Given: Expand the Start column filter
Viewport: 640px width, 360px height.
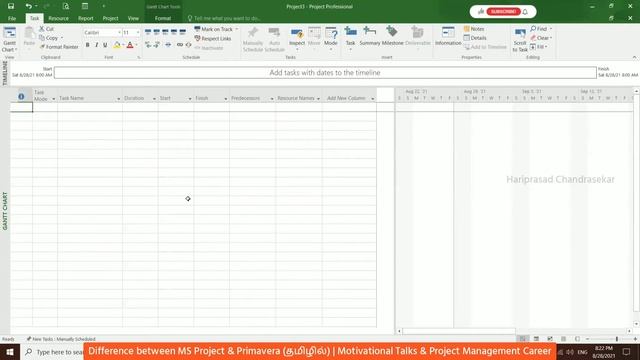Looking at the screenshot, I should 190,99.
